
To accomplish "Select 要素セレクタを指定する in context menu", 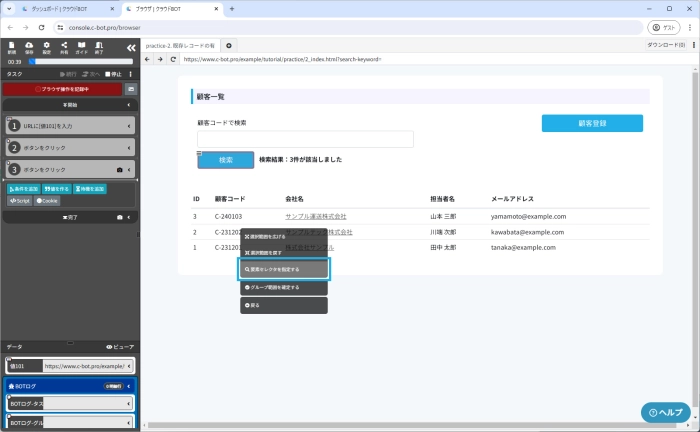I will (284, 269).
